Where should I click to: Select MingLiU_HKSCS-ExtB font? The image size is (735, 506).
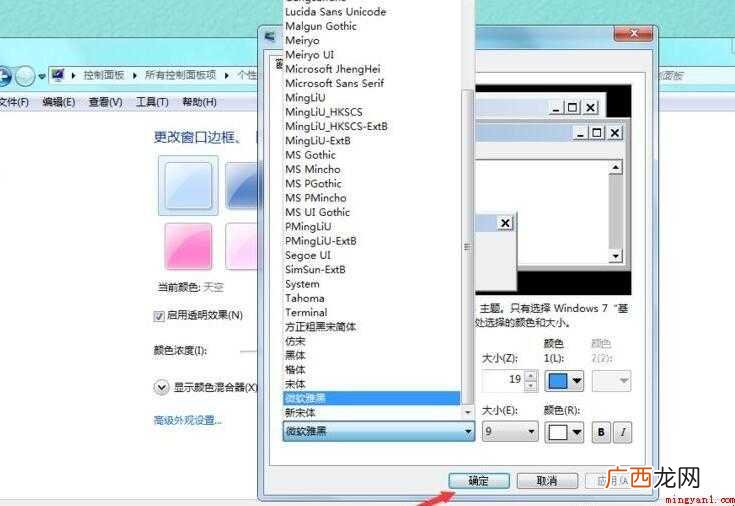pyautogui.click(x=337, y=127)
